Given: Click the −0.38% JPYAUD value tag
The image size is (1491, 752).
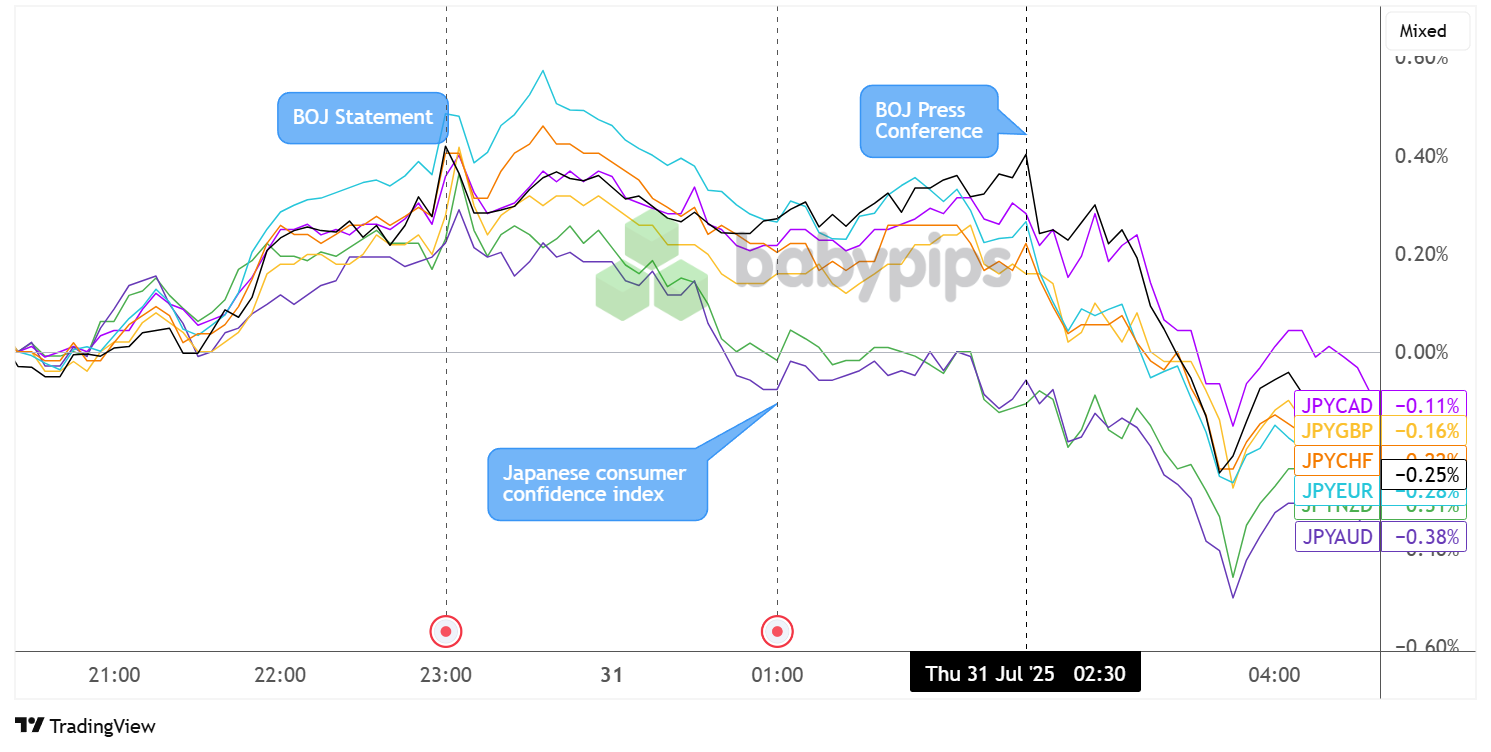Looking at the screenshot, I should (1423, 537).
